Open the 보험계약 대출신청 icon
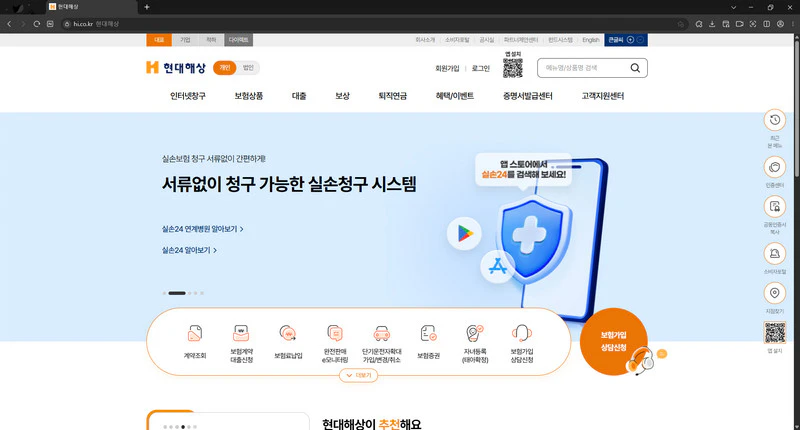 pos(241,334)
